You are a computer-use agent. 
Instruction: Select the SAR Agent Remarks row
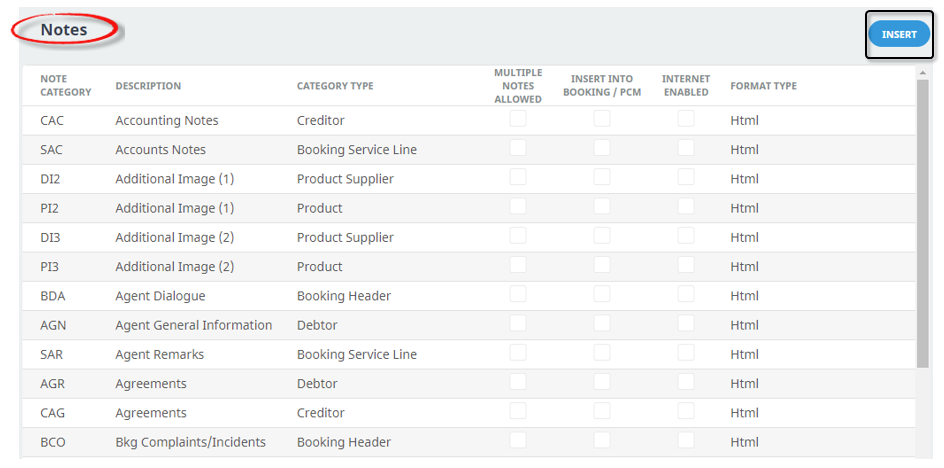tap(469, 354)
